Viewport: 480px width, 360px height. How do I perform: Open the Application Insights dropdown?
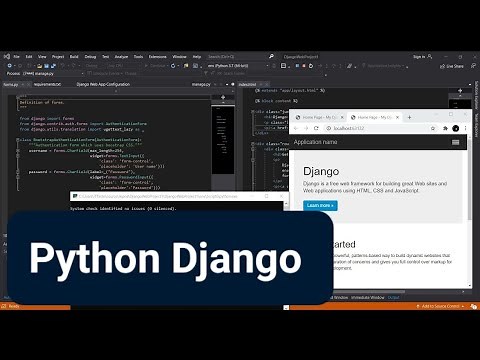coord(385,66)
